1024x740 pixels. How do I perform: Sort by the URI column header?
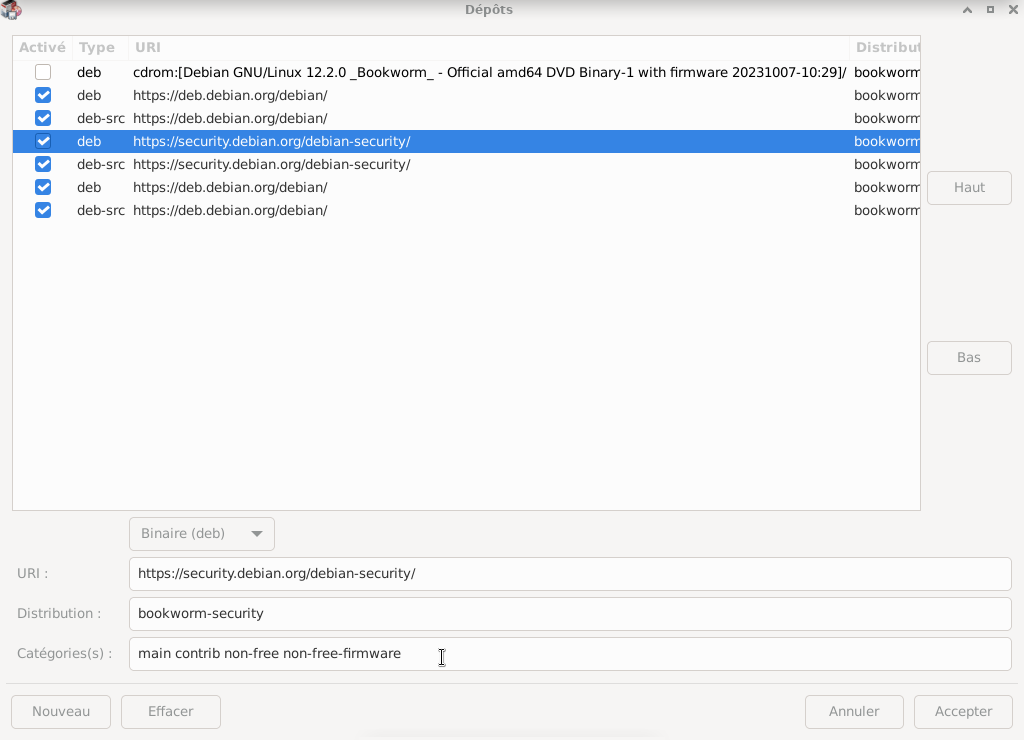(x=488, y=48)
